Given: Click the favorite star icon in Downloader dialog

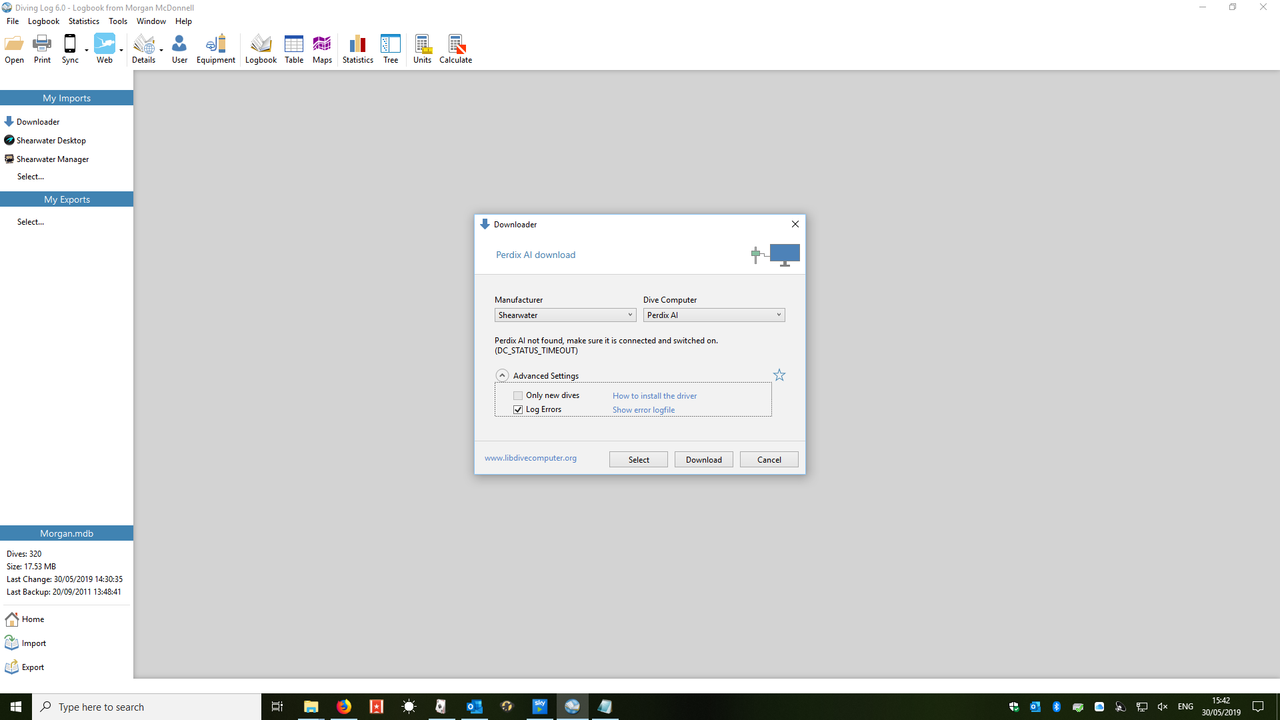Looking at the screenshot, I should point(779,375).
